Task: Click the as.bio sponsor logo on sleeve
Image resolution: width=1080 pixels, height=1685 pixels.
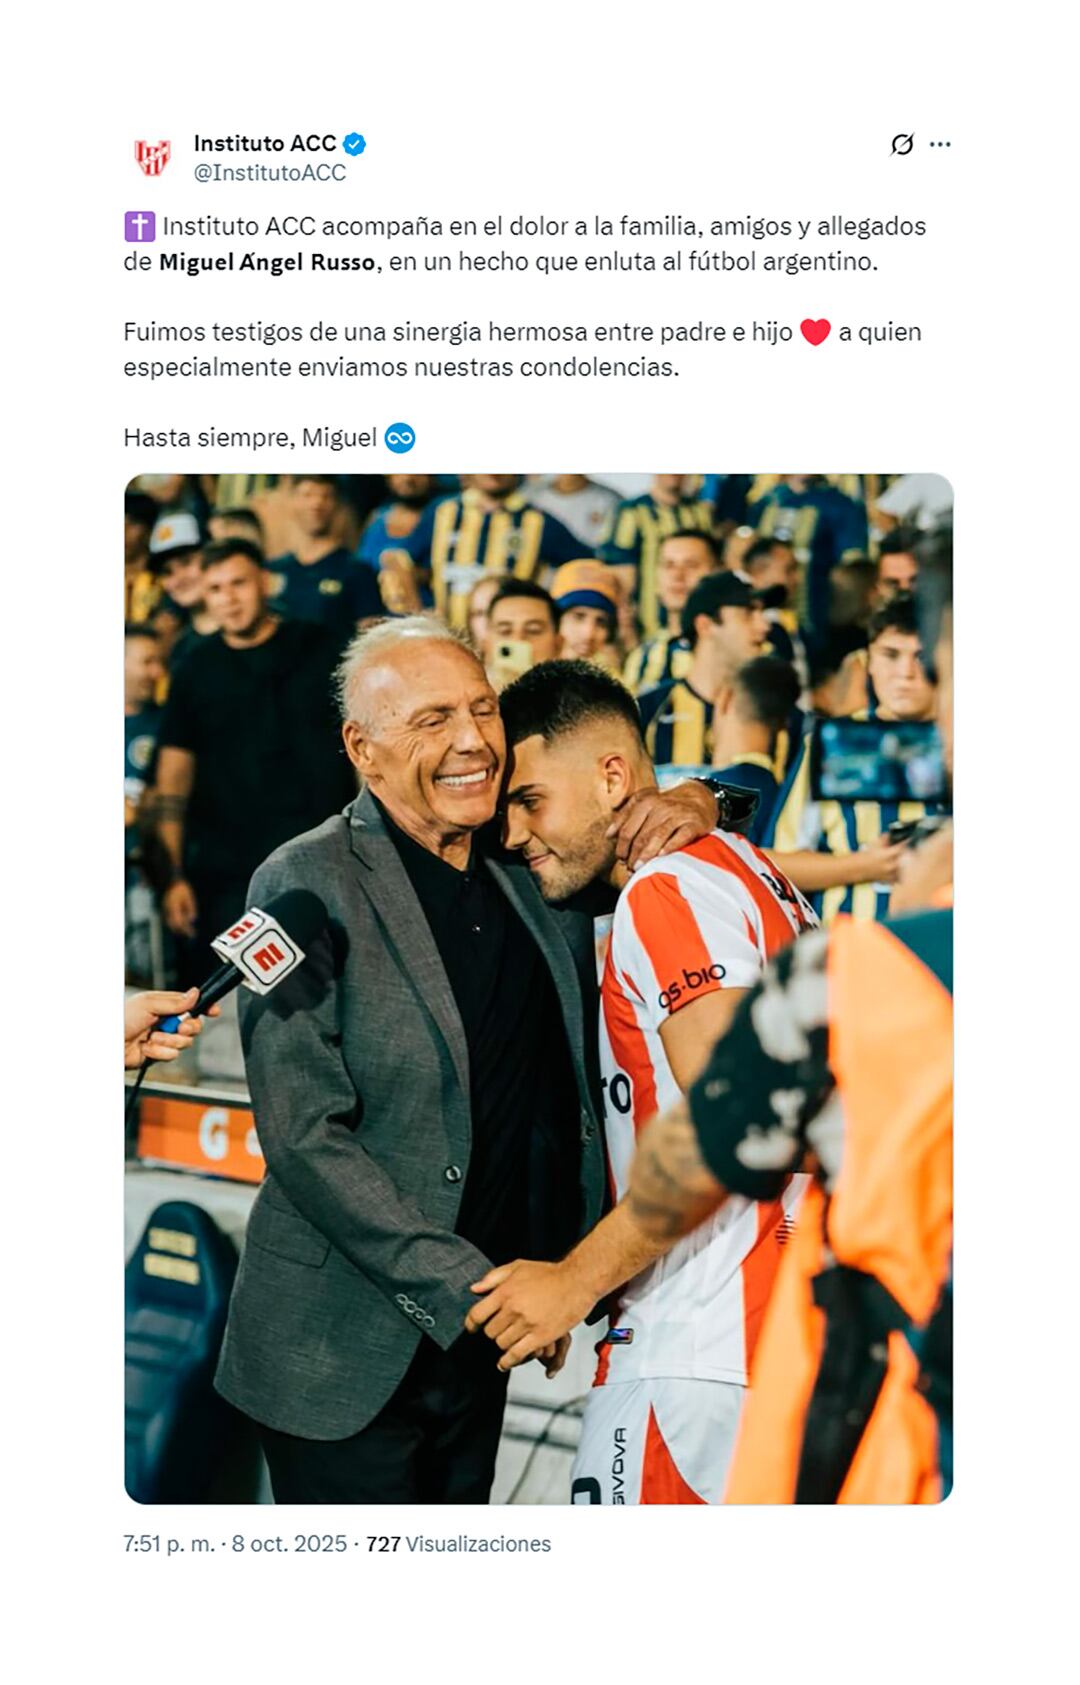Action: point(691,985)
